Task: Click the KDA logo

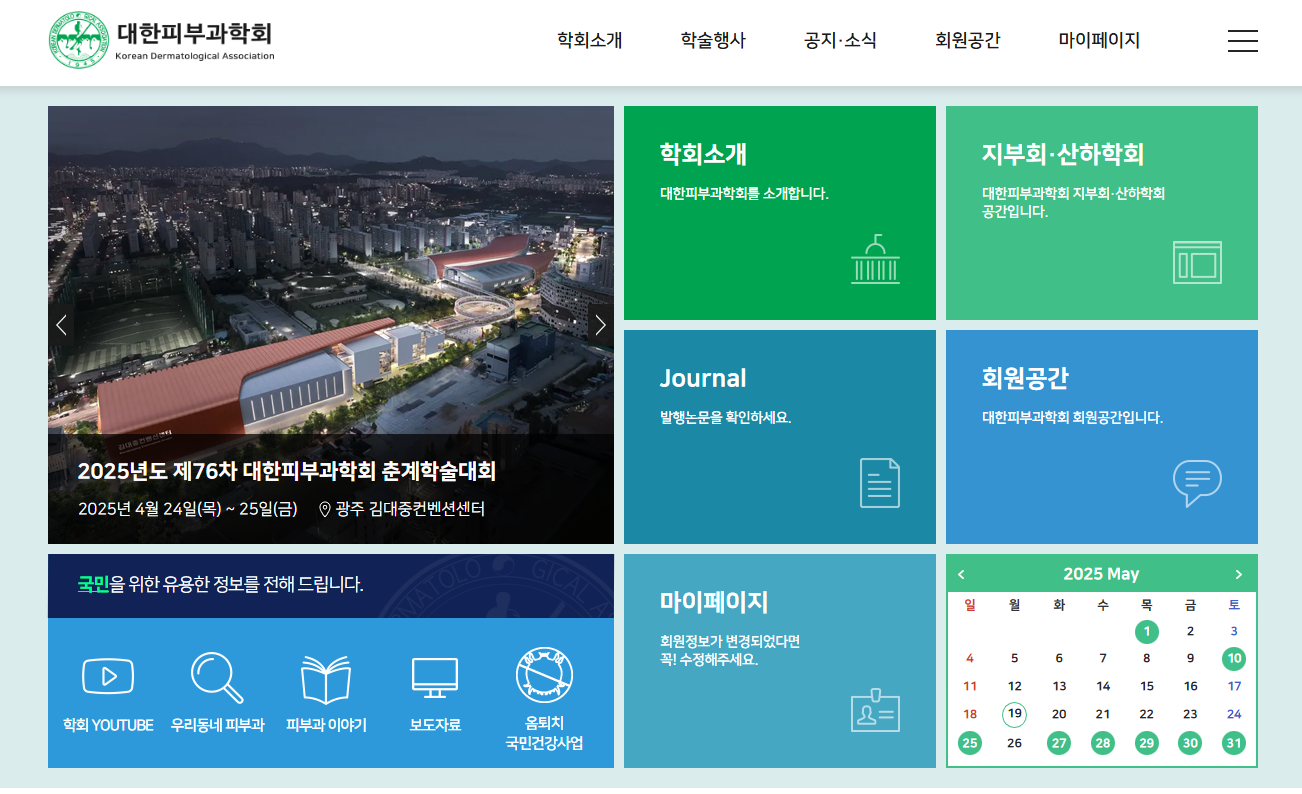Action: (160, 40)
